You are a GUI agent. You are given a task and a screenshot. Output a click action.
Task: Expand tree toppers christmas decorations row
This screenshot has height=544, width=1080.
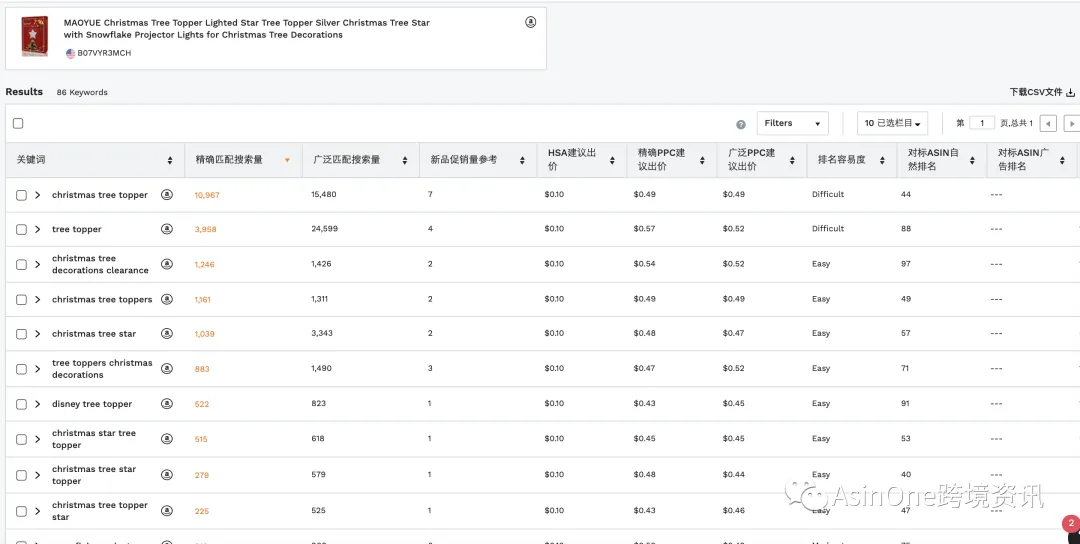[x=38, y=369]
